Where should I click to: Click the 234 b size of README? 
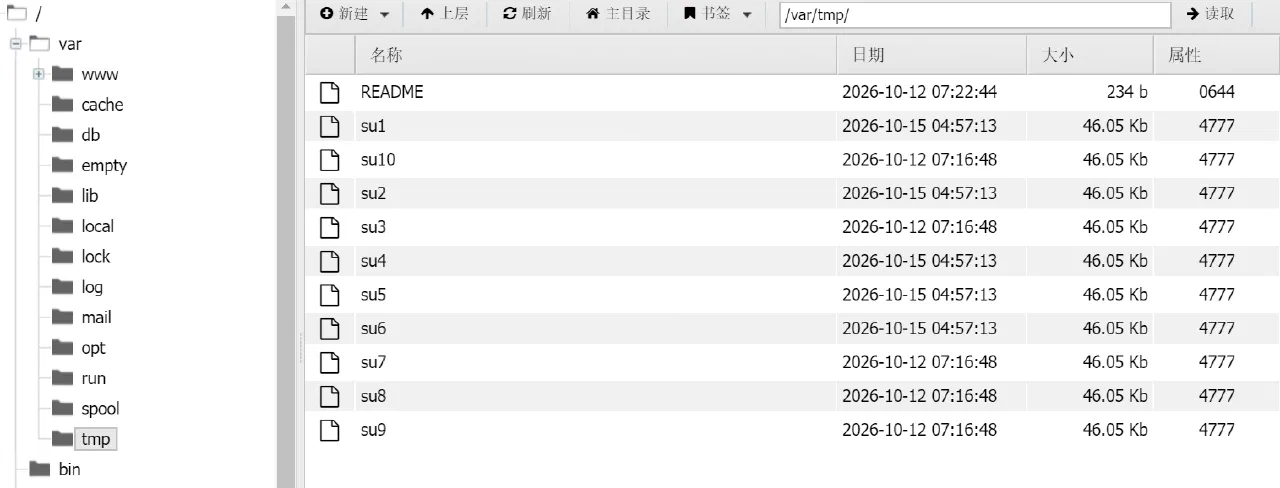(x=1127, y=92)
